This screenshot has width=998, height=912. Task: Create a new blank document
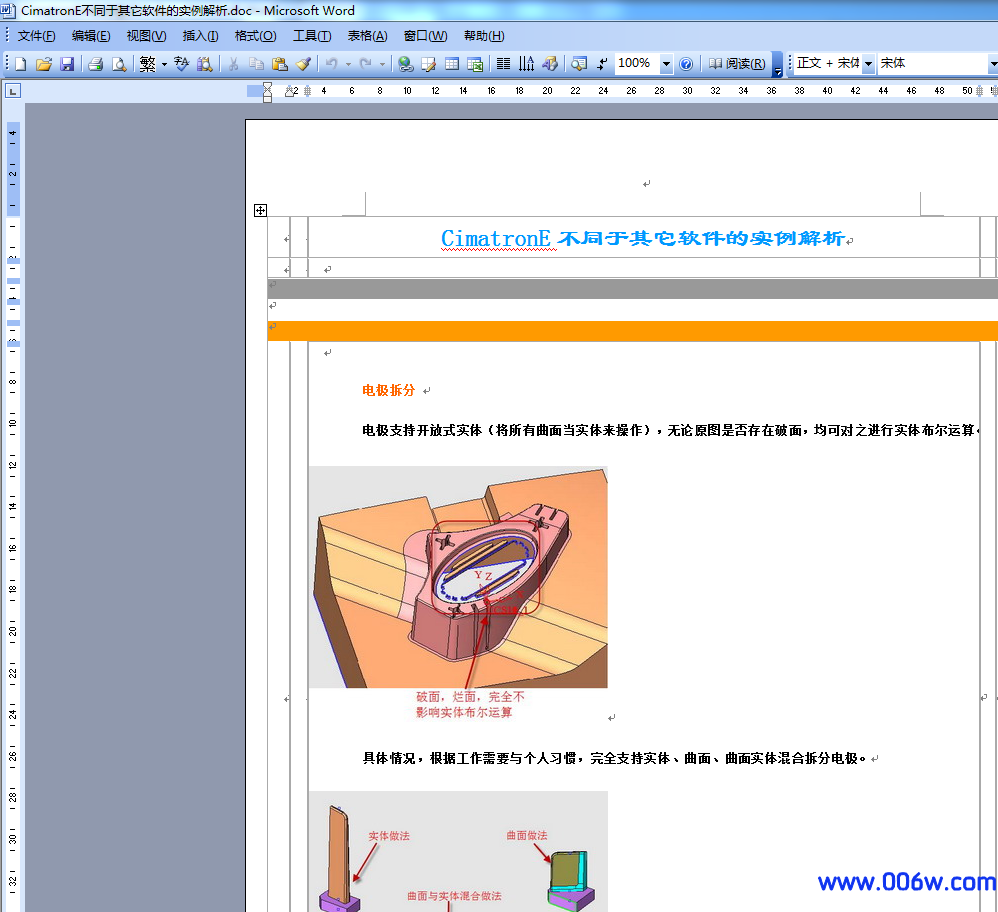[x=20, y=64]
